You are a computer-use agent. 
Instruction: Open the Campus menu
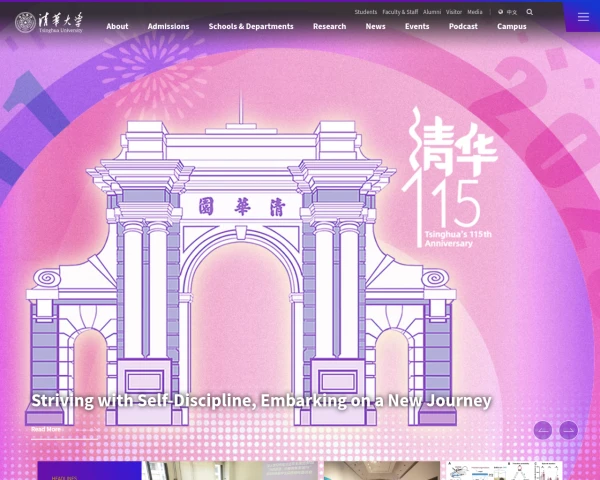(512, 26)
